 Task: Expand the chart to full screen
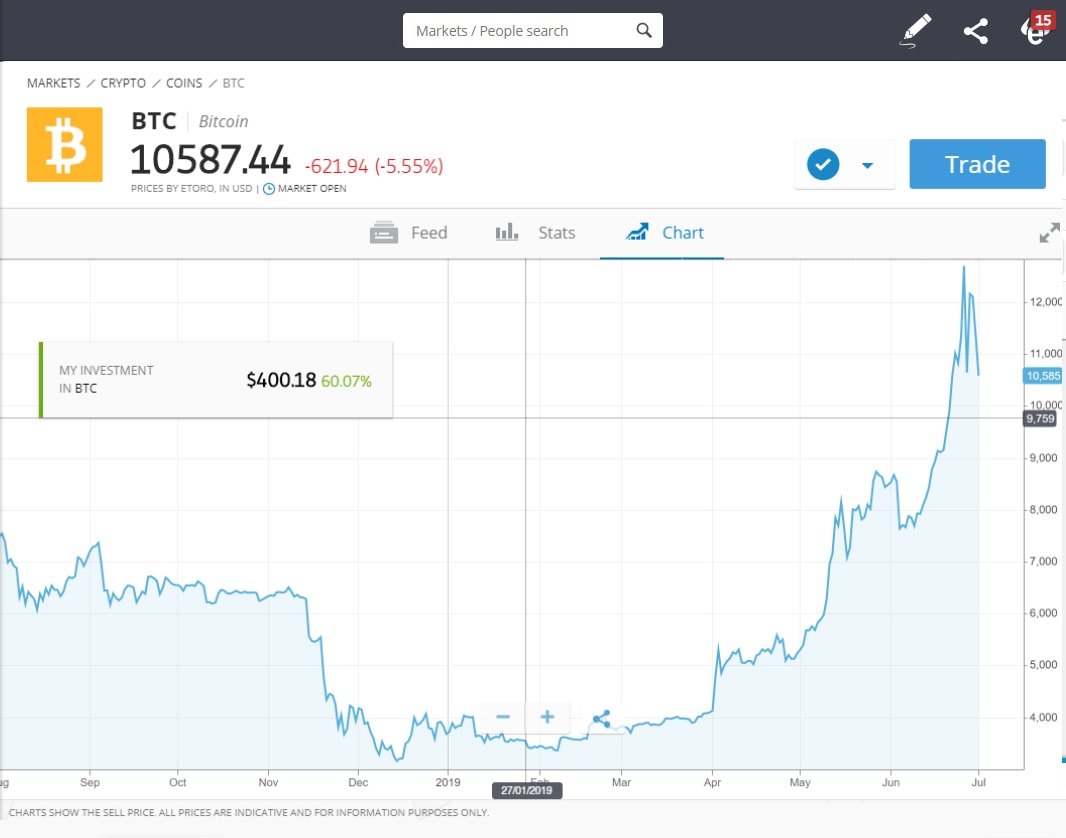[1049, 233]
